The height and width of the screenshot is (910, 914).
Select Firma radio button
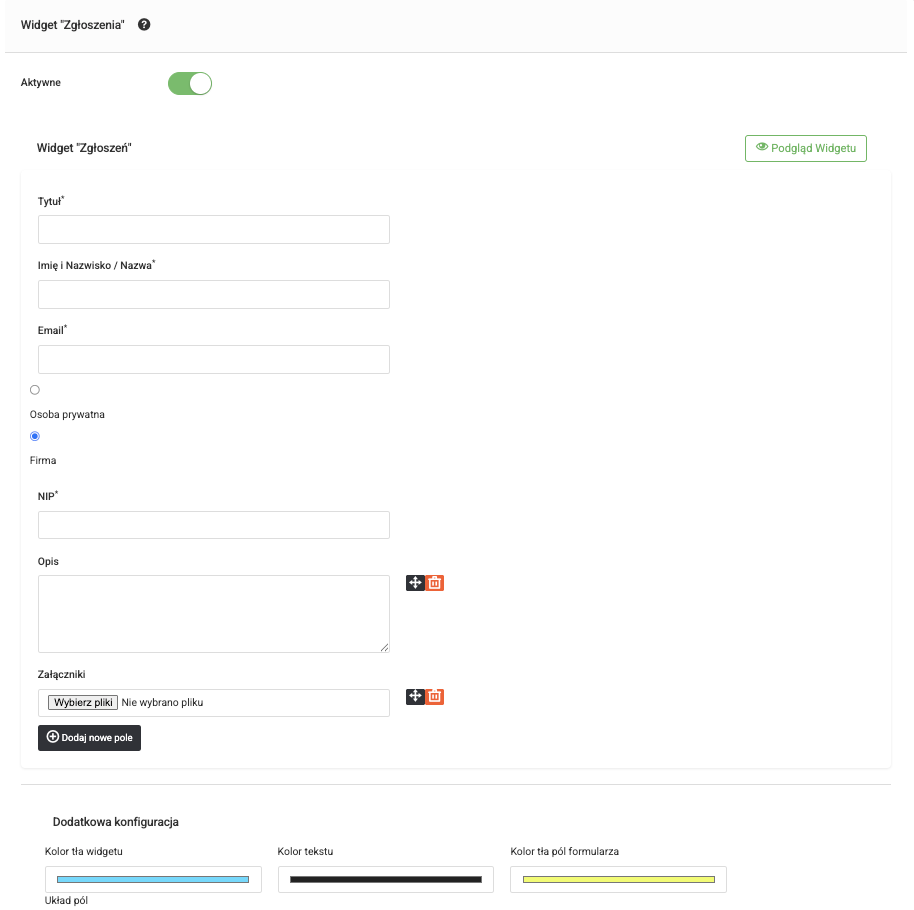click(35, 436)
